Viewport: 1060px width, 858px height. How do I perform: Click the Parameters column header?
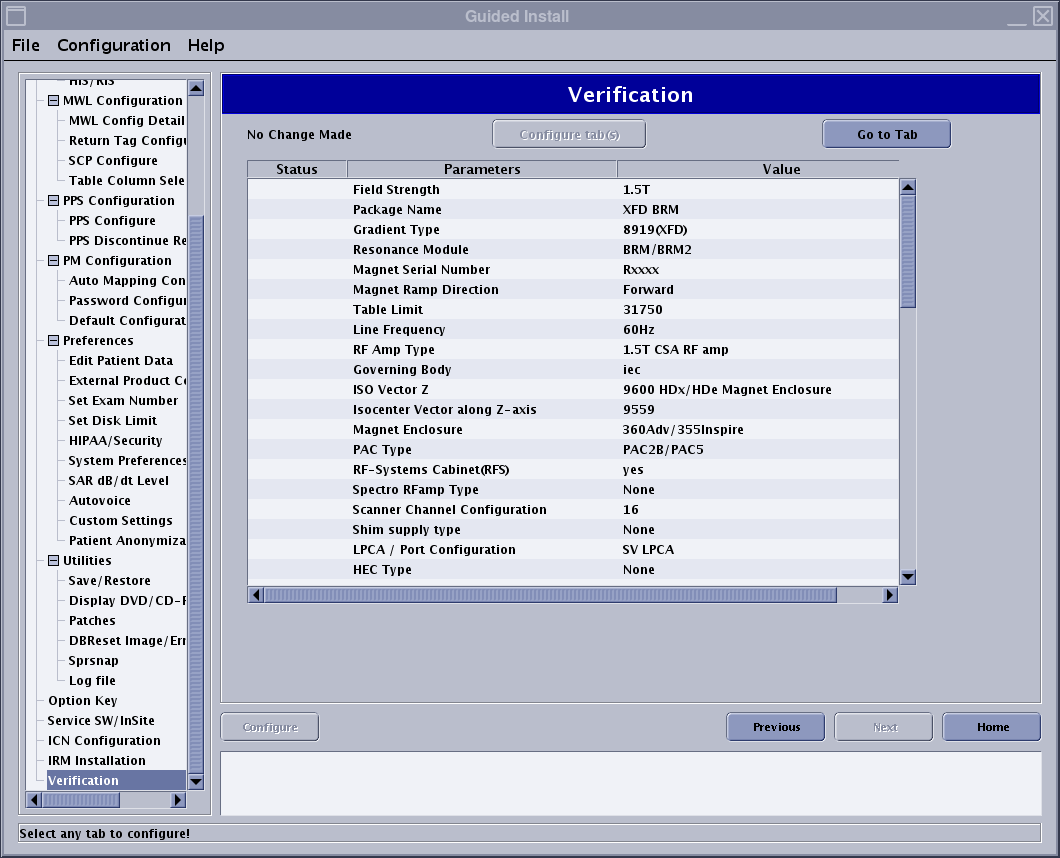click(x=482, y=169)
